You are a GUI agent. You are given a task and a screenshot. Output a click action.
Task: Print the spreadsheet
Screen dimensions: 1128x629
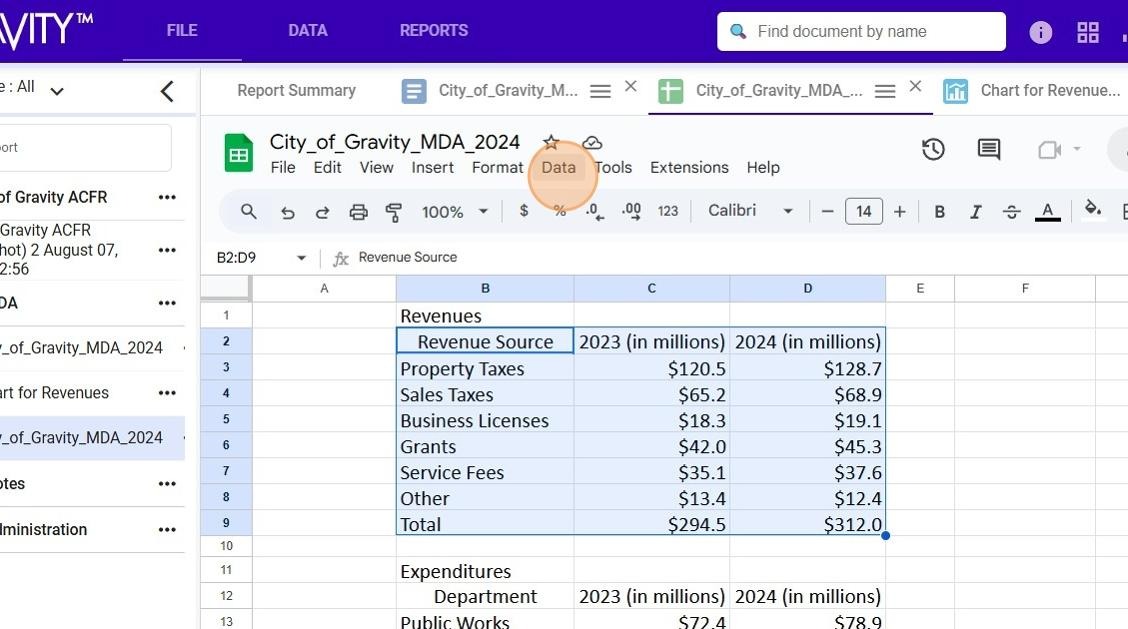click(358, 212)
